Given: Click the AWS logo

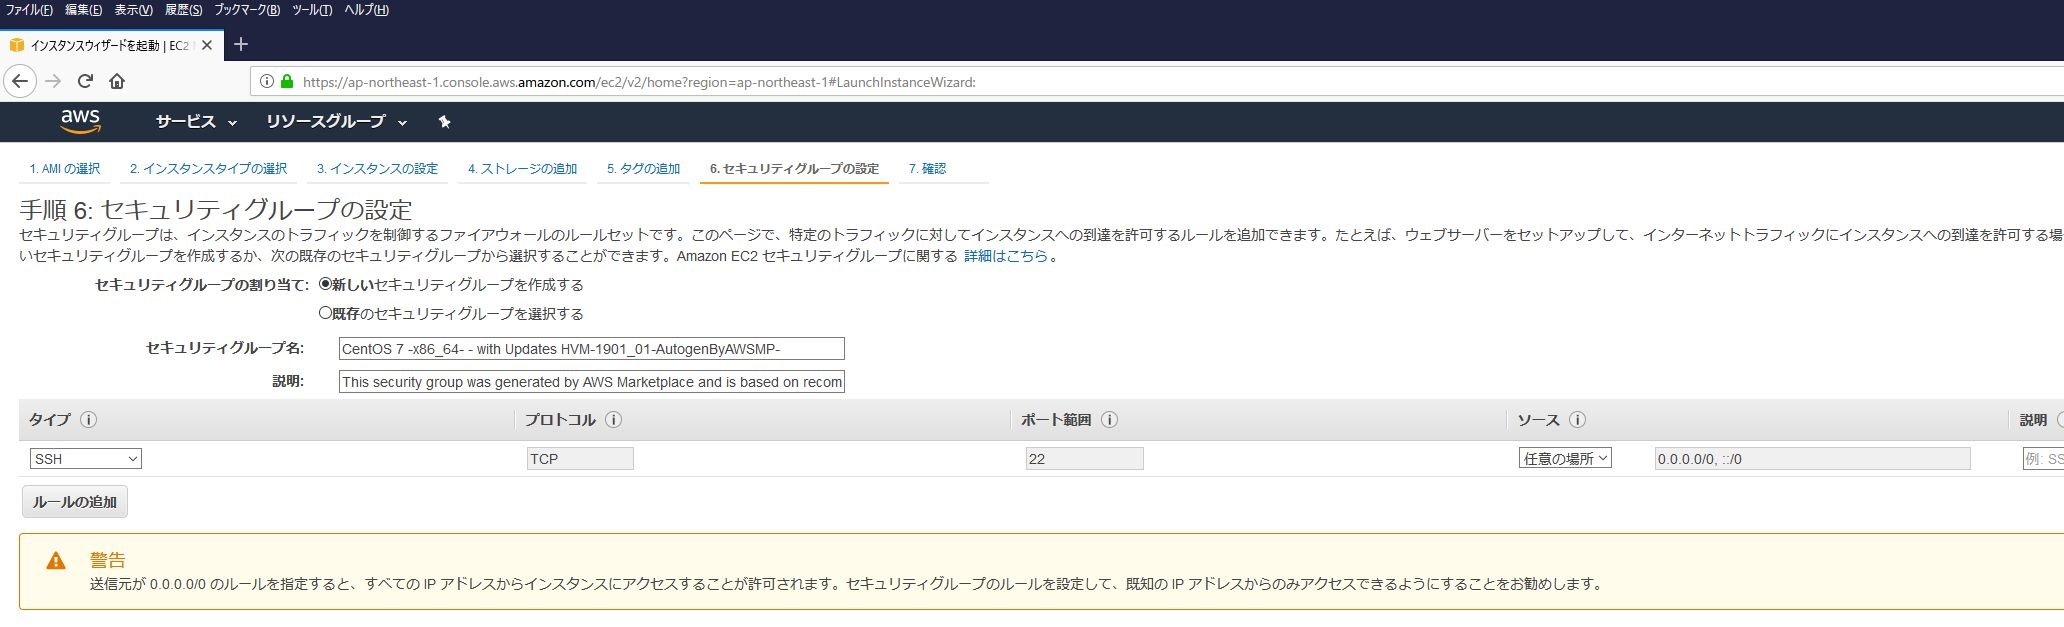Looking at the screenshot, I should click(80, 121).
